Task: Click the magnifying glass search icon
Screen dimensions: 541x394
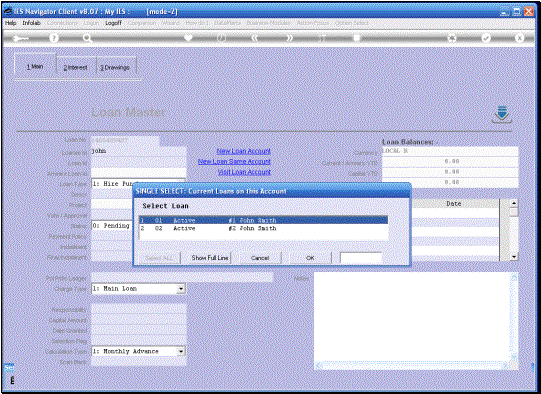Action: coord(87,38)
